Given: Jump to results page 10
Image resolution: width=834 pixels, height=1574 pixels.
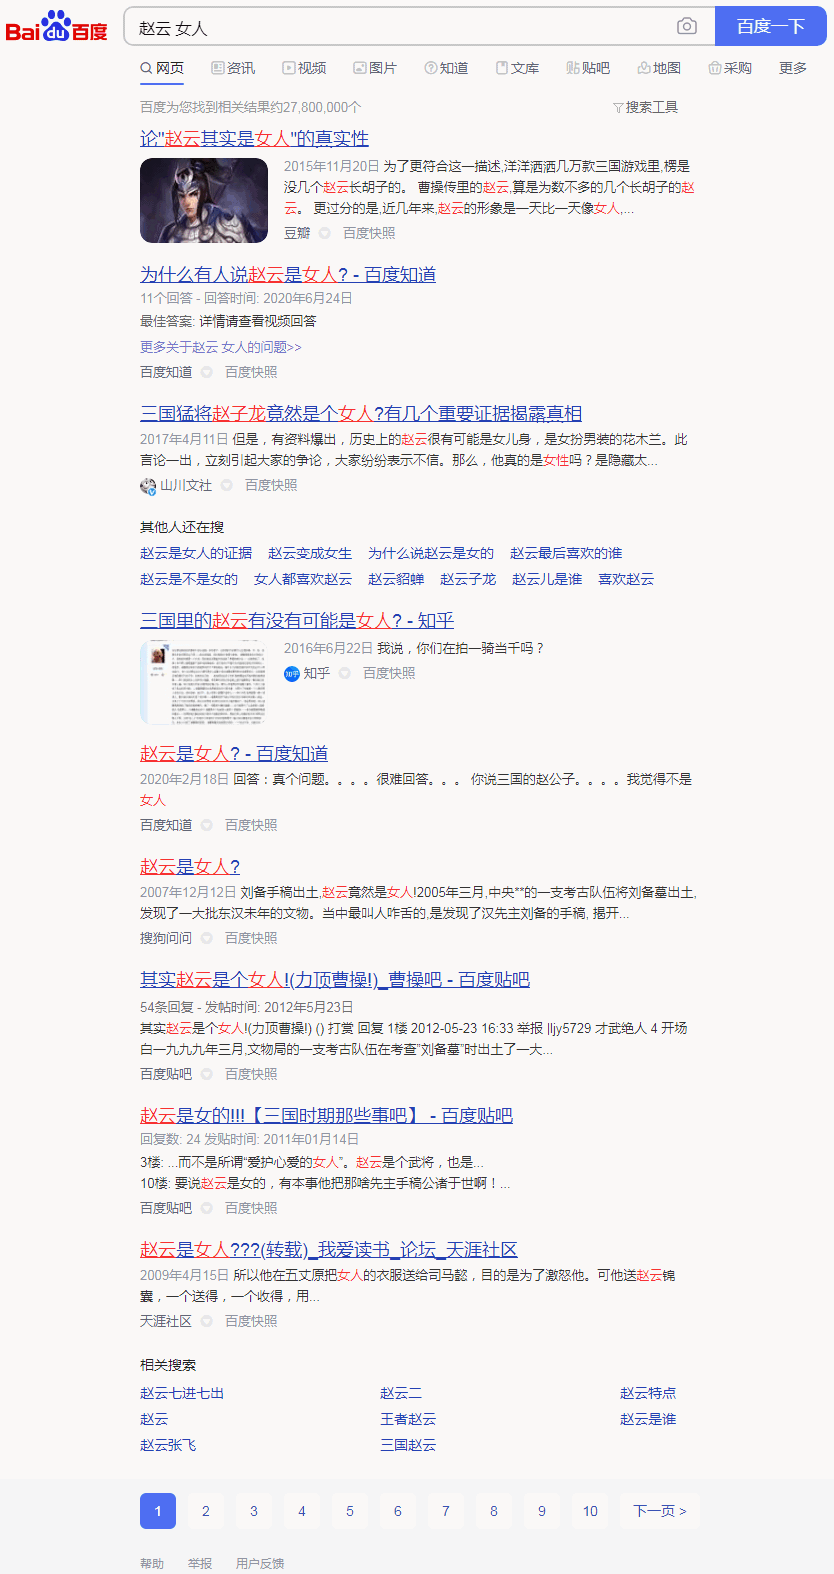Looking at the screenshot, I should (590, 1511).
